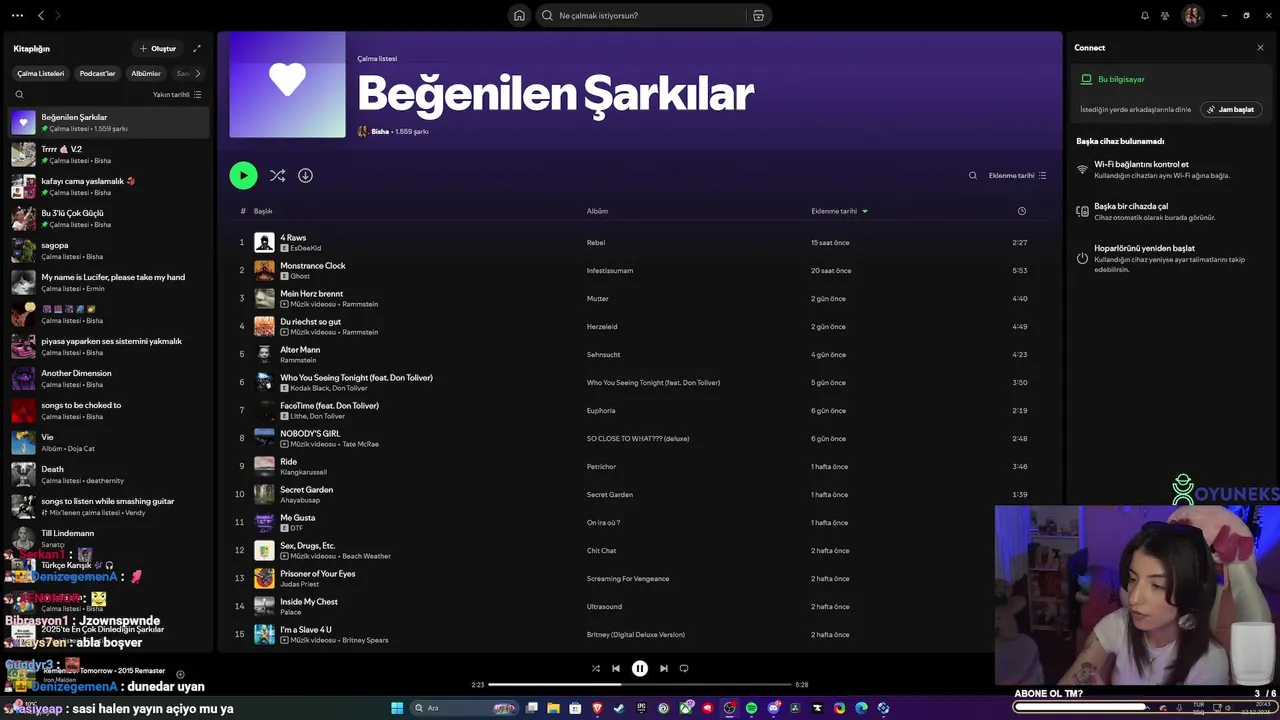
Task: Skip to the next track
Action: (x=663, y=668)
